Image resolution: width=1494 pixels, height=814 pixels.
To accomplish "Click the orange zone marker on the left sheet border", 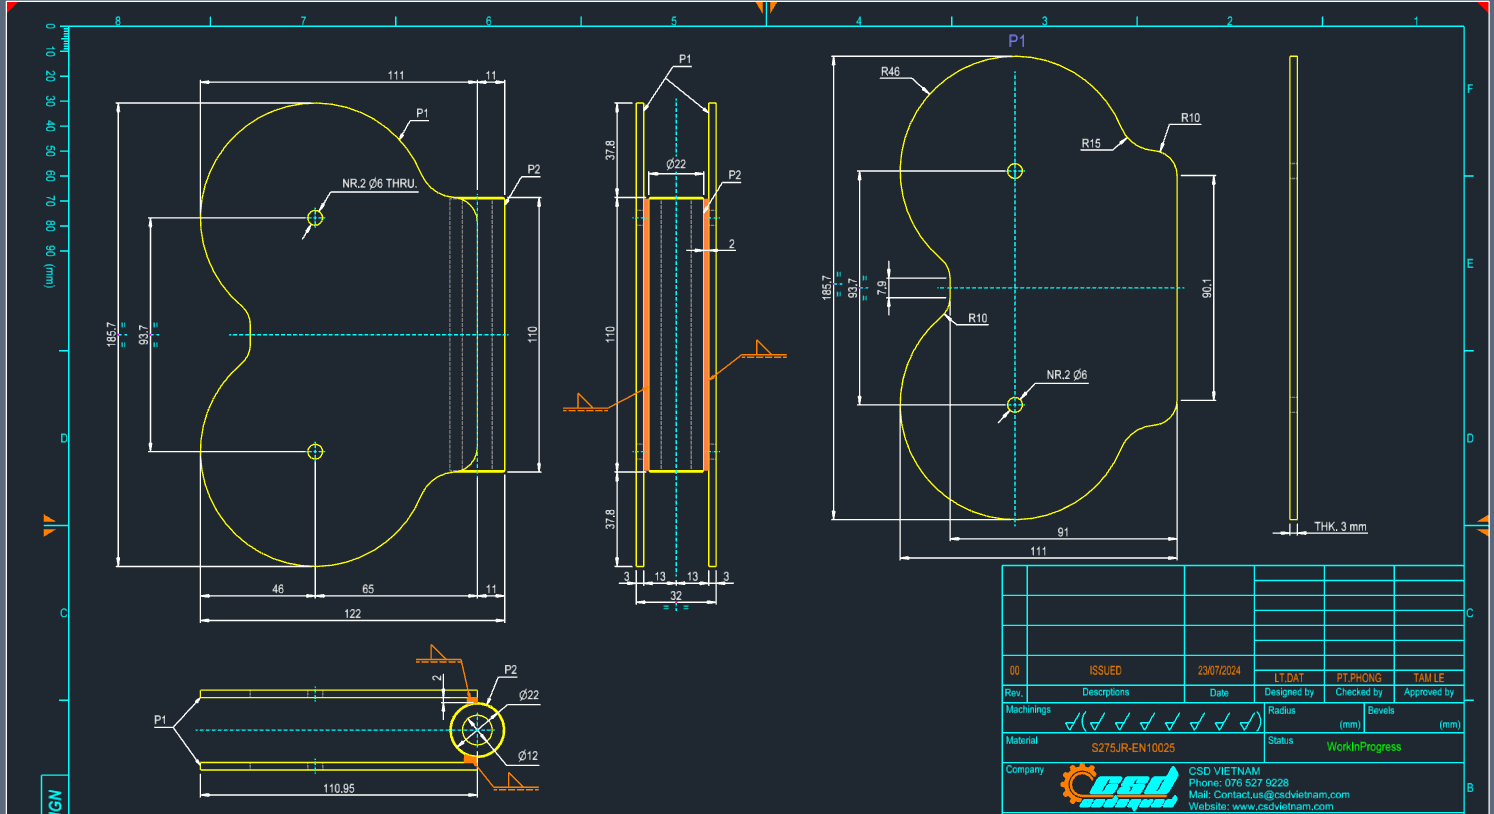I will (50, 524).
